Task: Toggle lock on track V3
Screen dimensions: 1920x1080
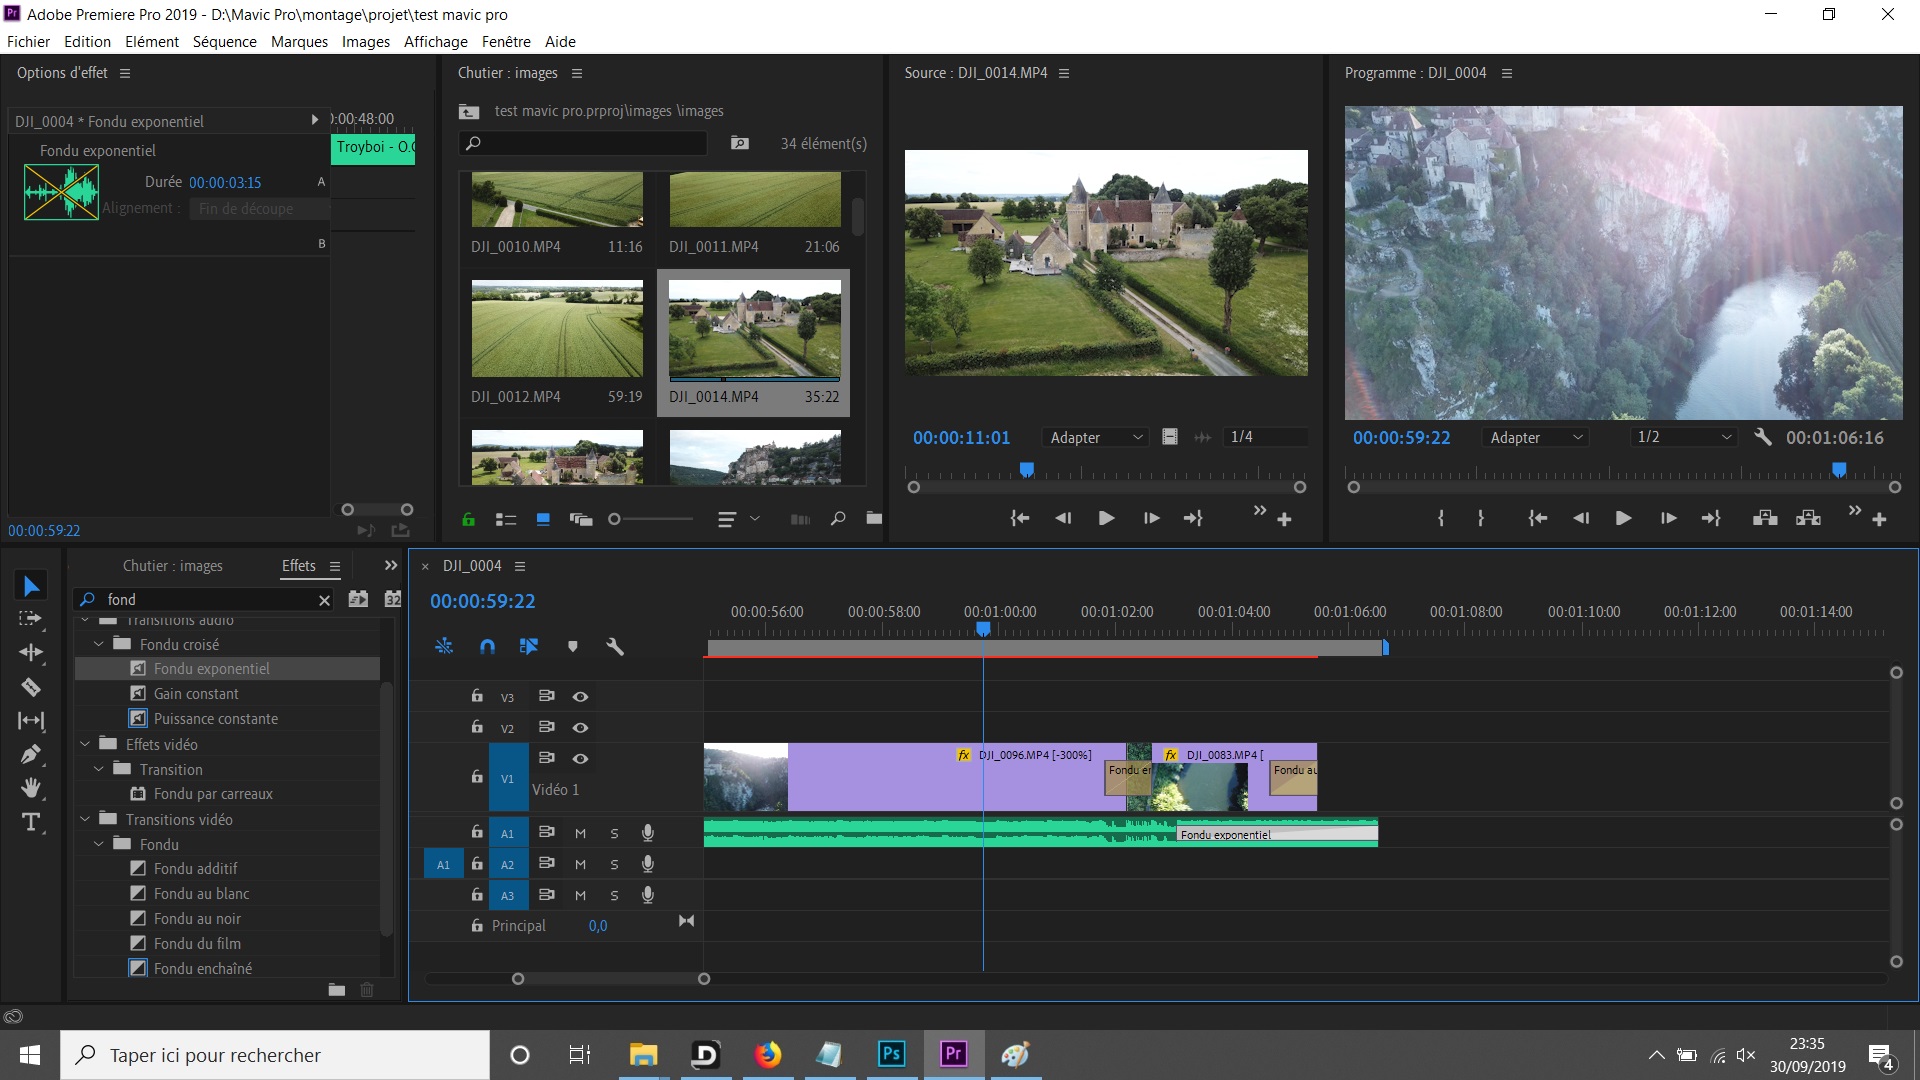Action: click(x=477, y=696)
